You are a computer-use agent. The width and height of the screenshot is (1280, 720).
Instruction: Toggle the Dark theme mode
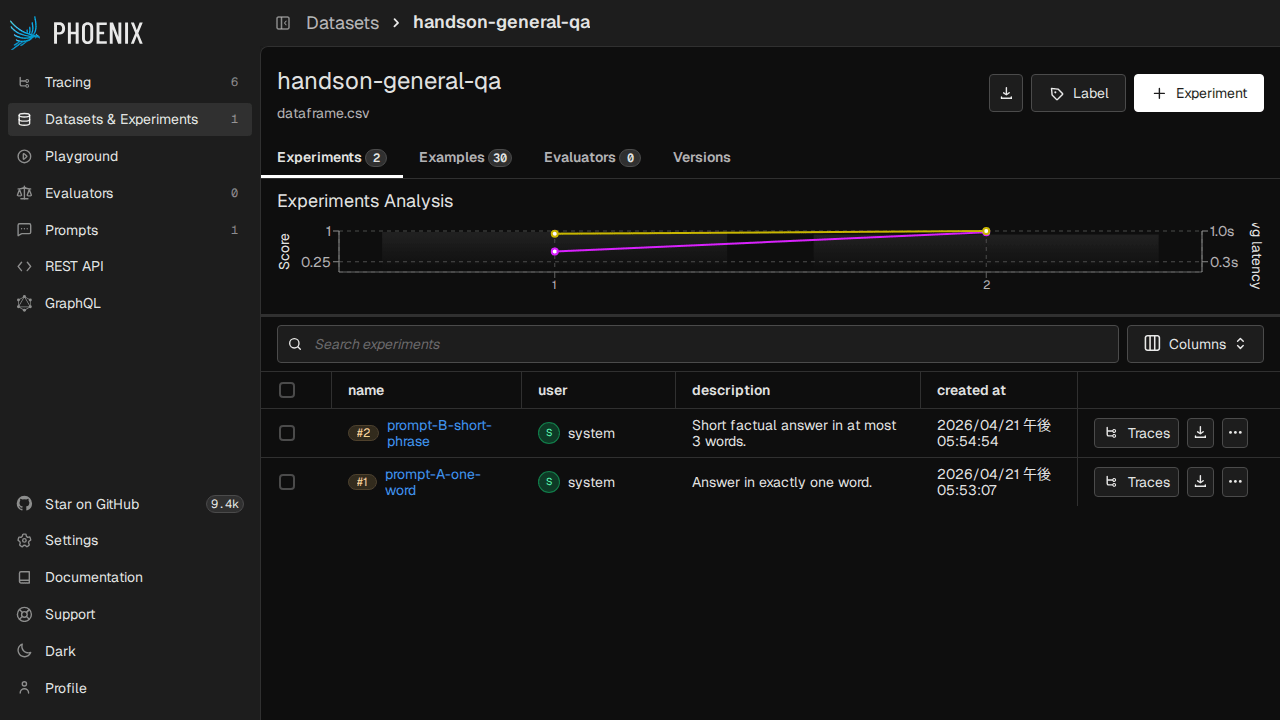[60, 651]
